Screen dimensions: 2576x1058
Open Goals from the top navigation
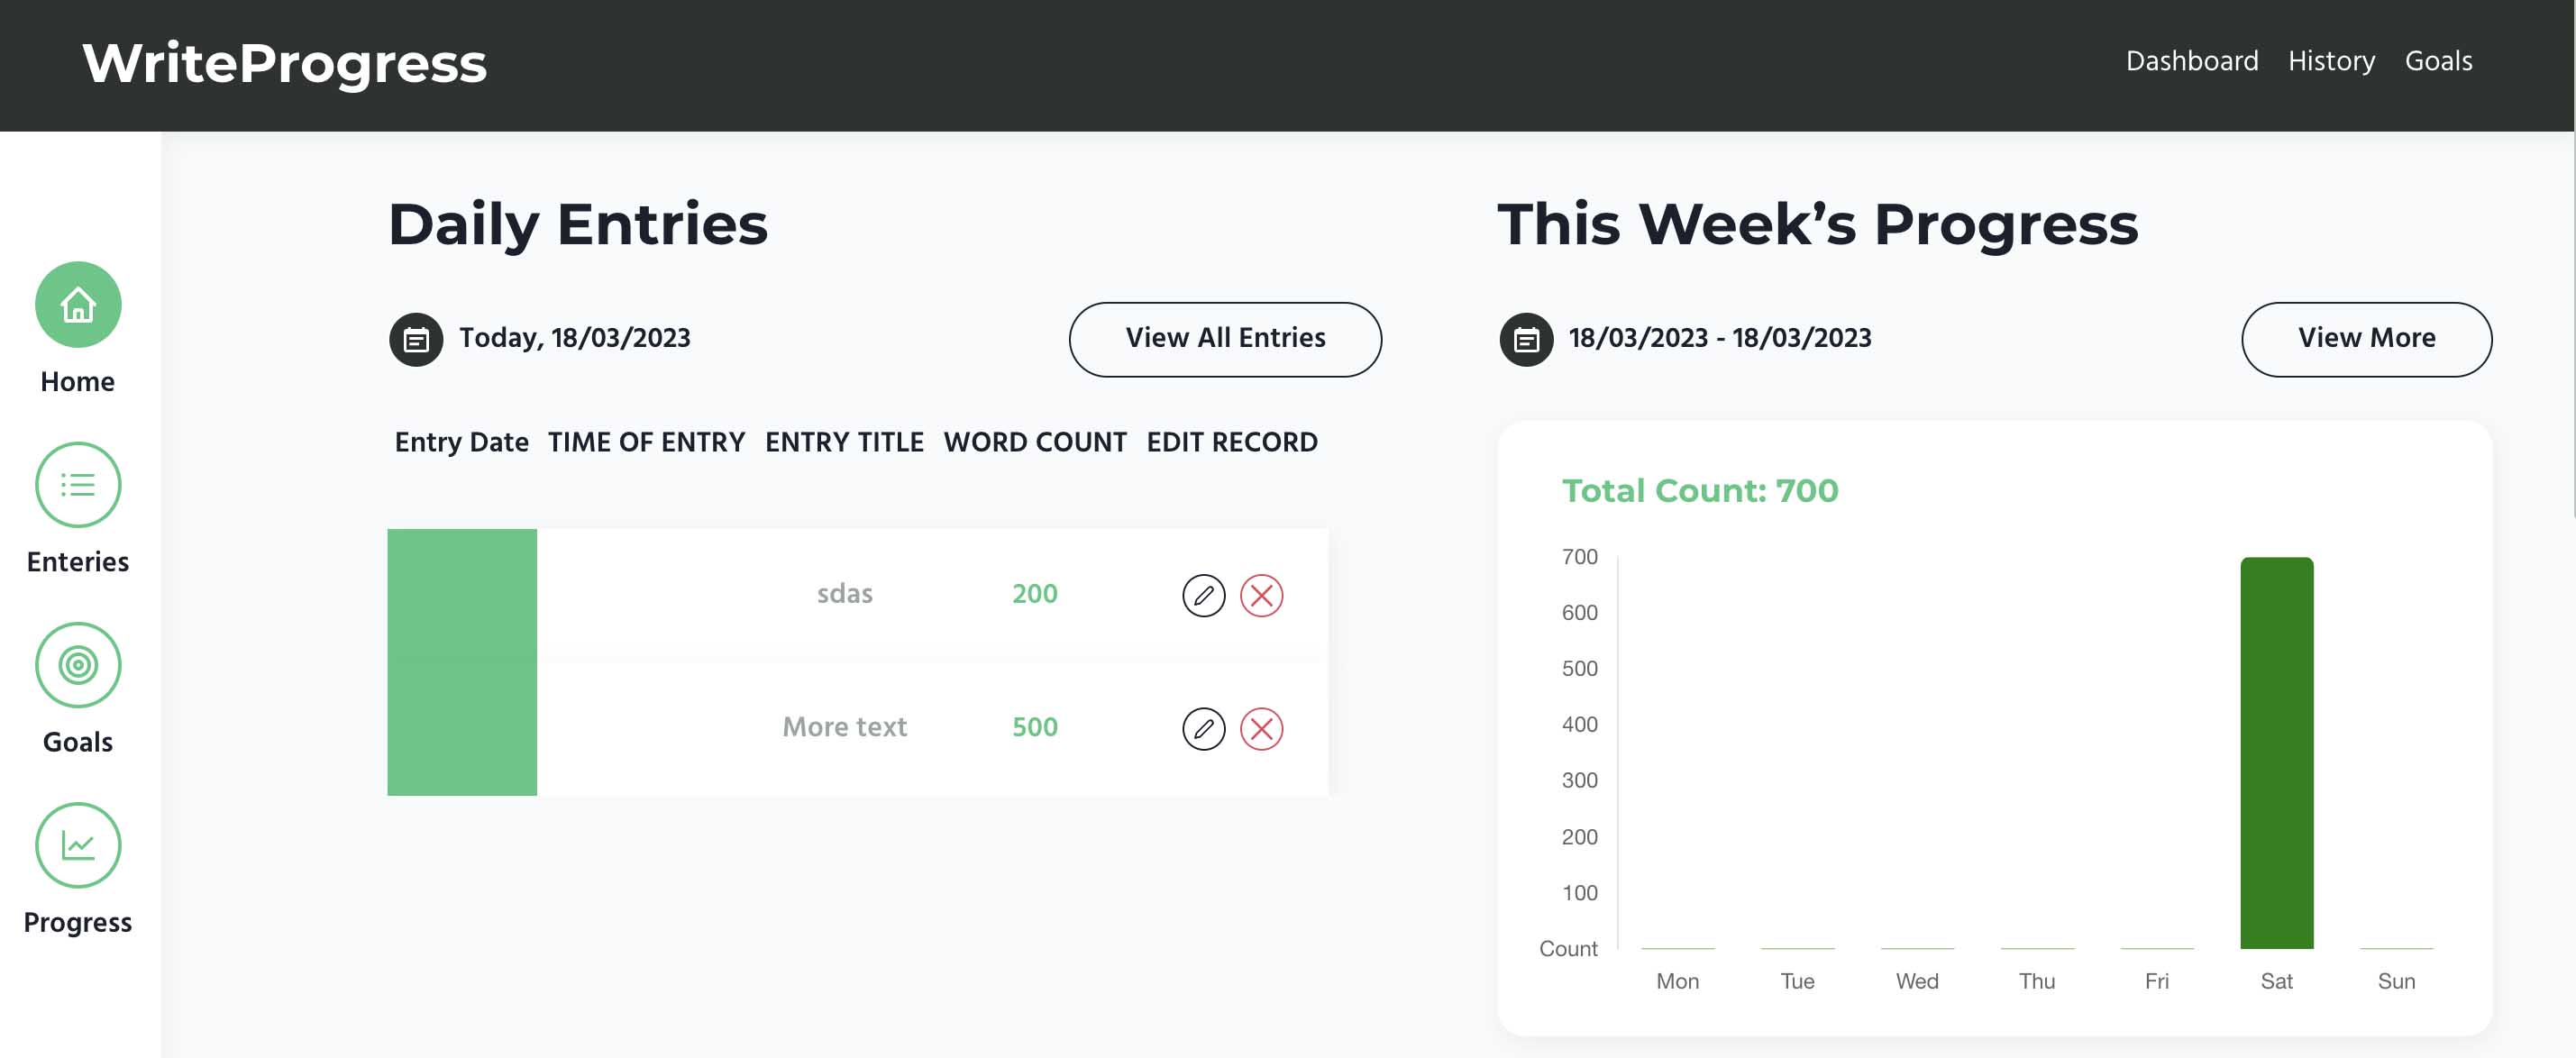click(2438, 62)
